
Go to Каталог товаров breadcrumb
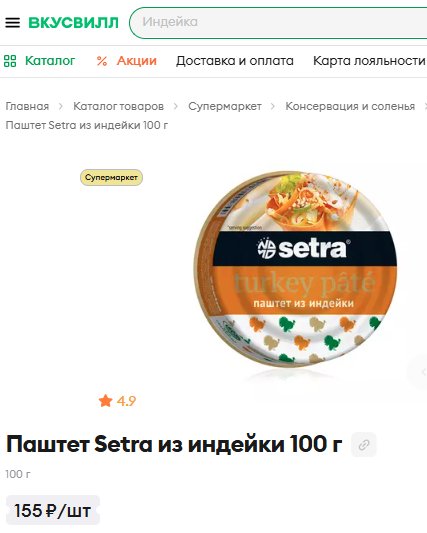119,106
